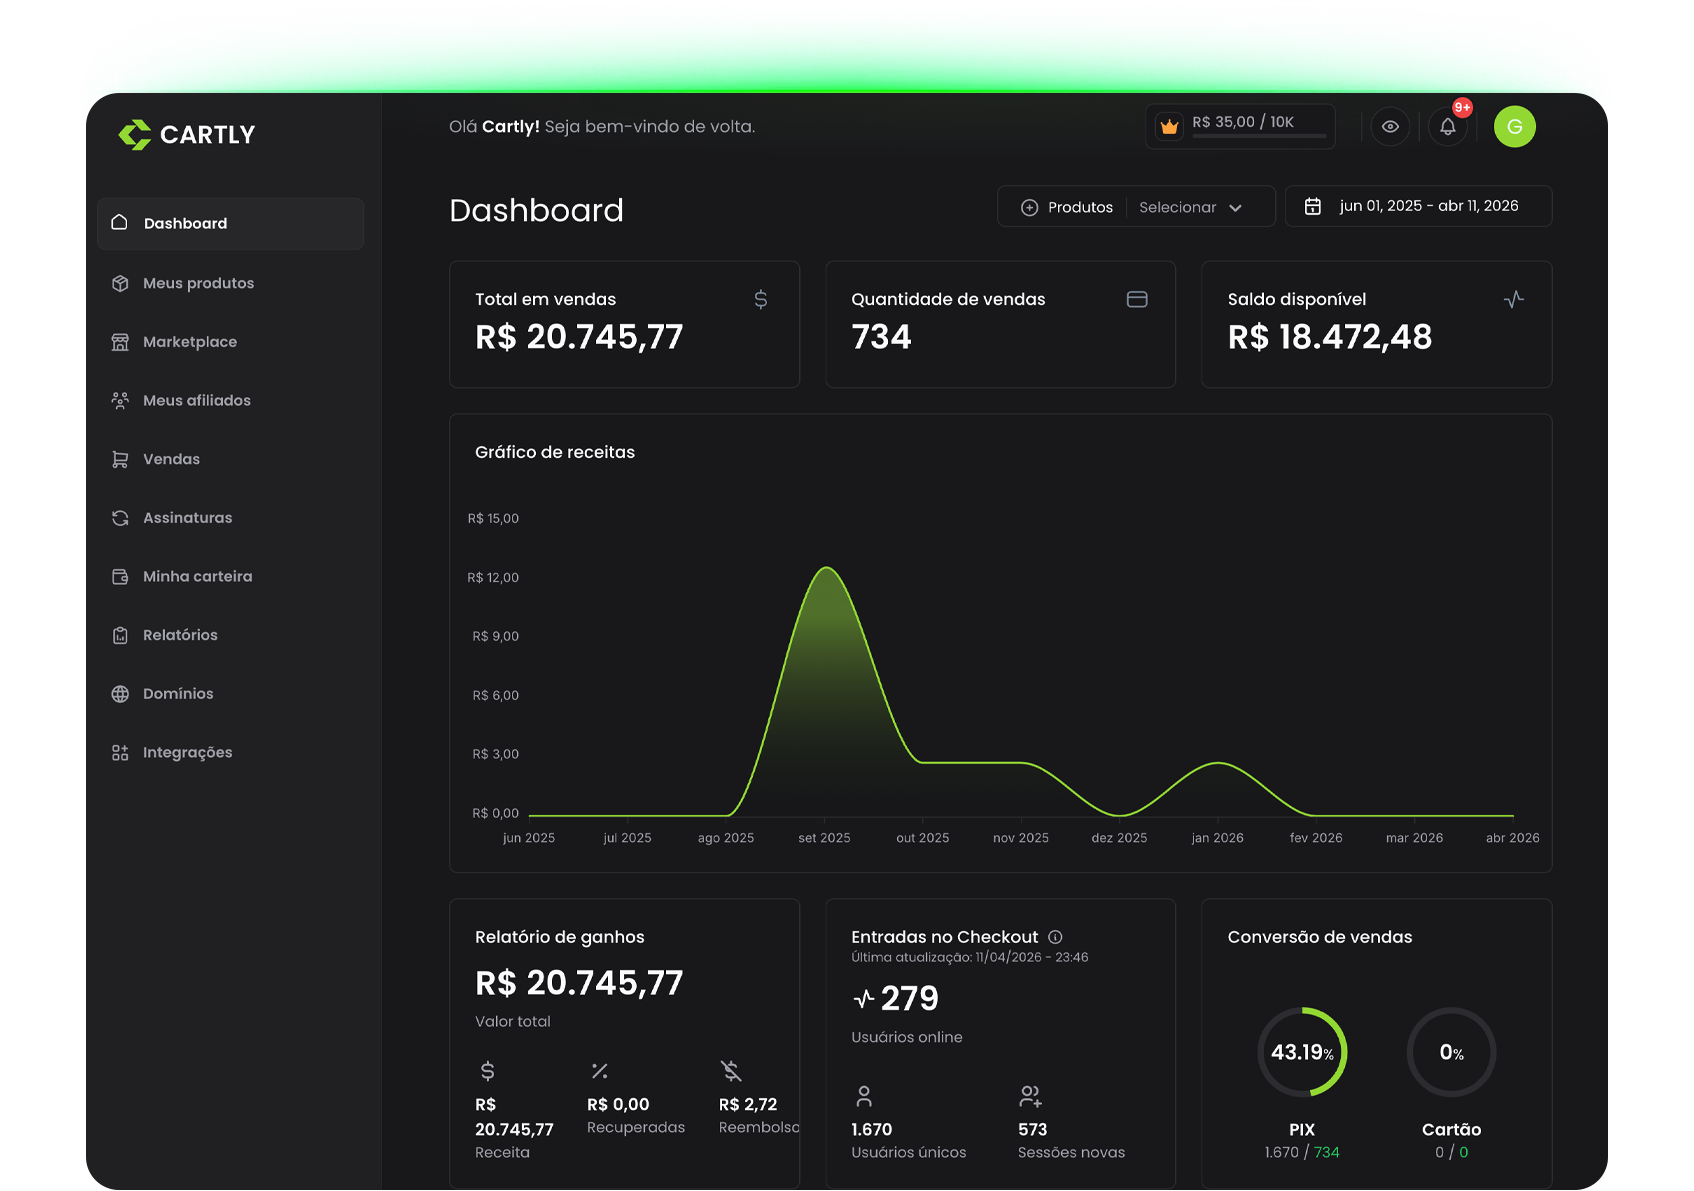Open the Integrações page

tap(187, 753)
